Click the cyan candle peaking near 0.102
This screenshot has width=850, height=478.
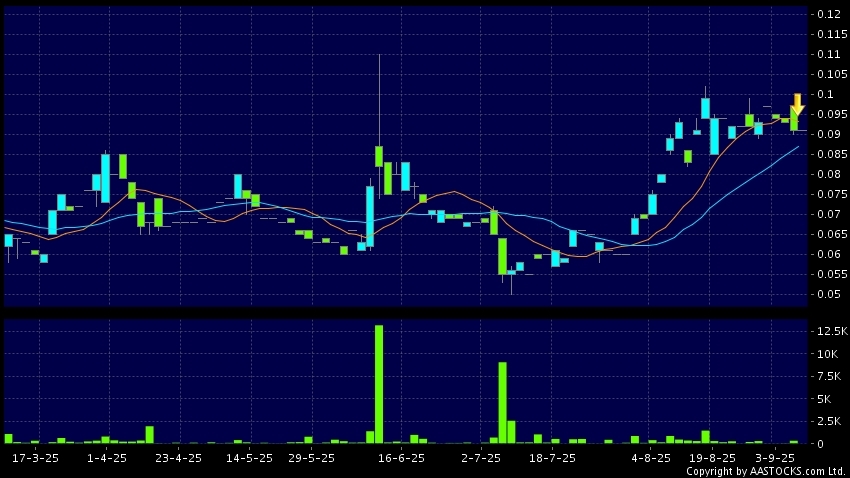[705, 108]
